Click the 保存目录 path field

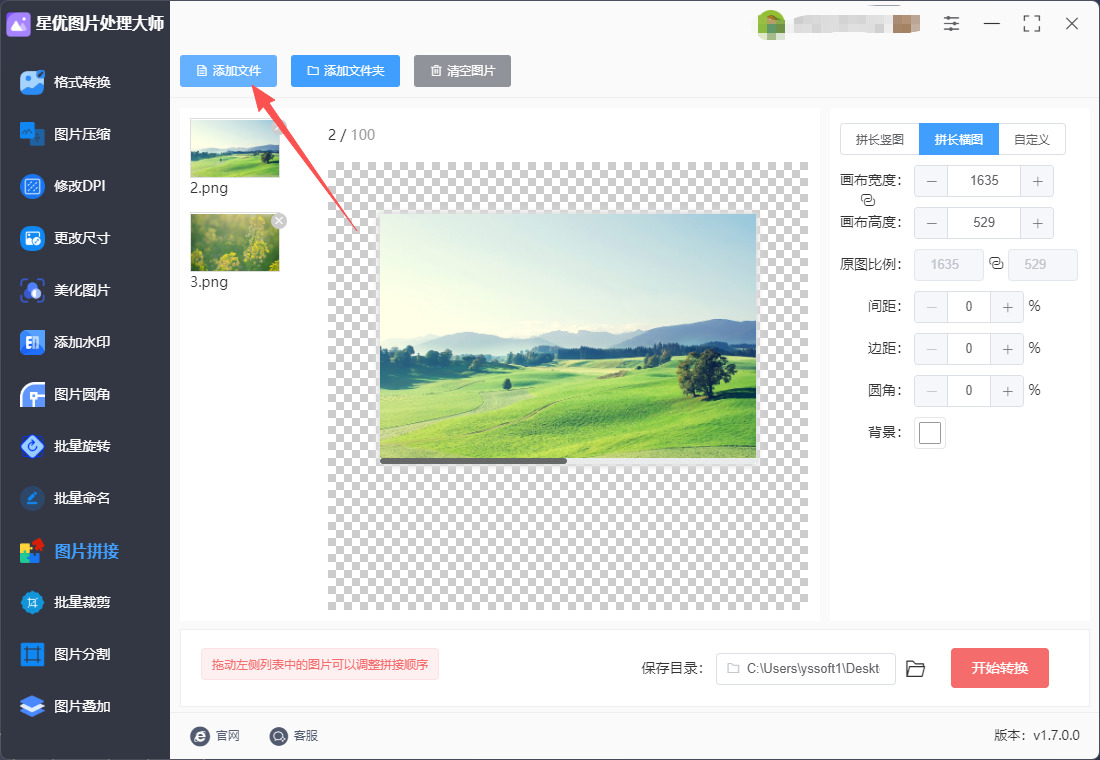click(x=806, y=669)
